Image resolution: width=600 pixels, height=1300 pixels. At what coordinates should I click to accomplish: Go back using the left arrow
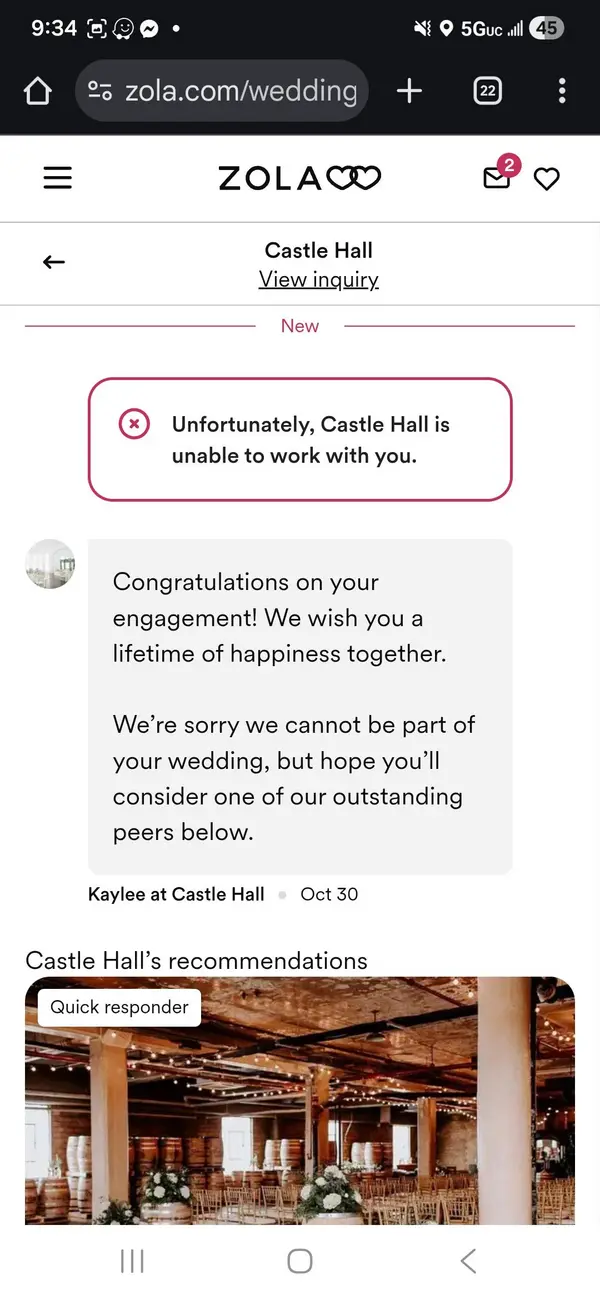[x=54, y=262]
